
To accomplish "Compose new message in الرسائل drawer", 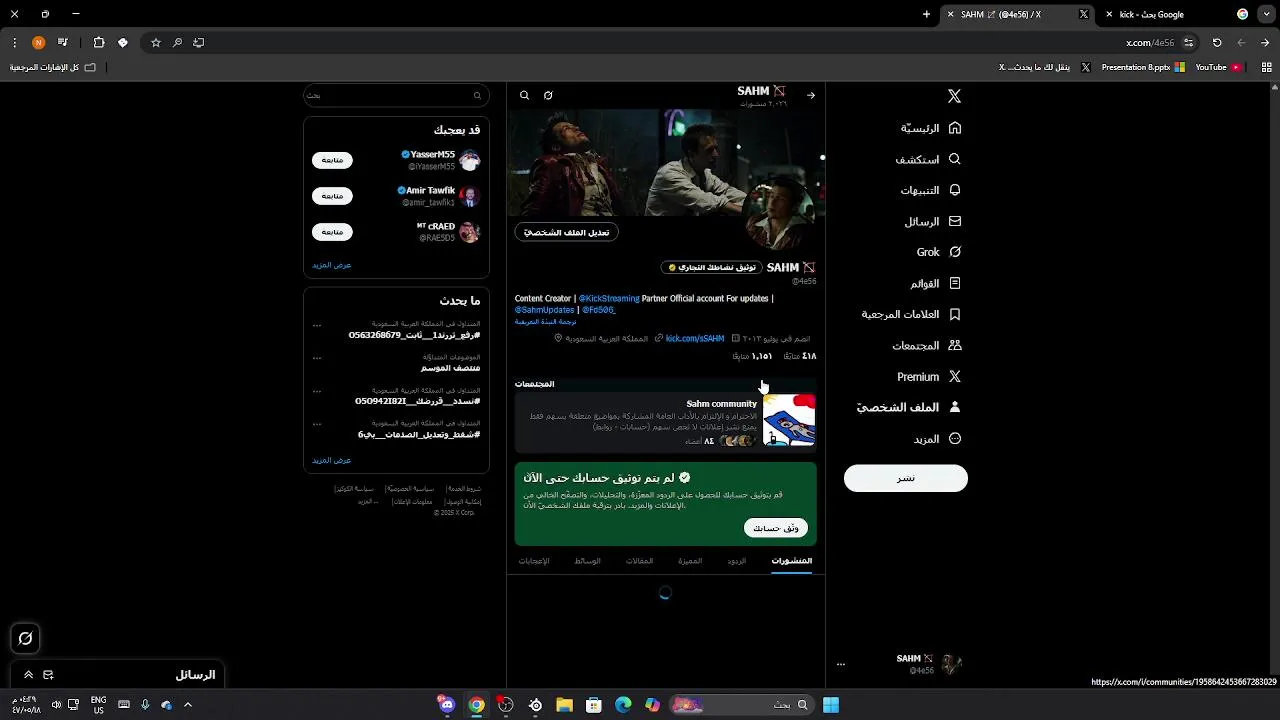I will [48, 675].
